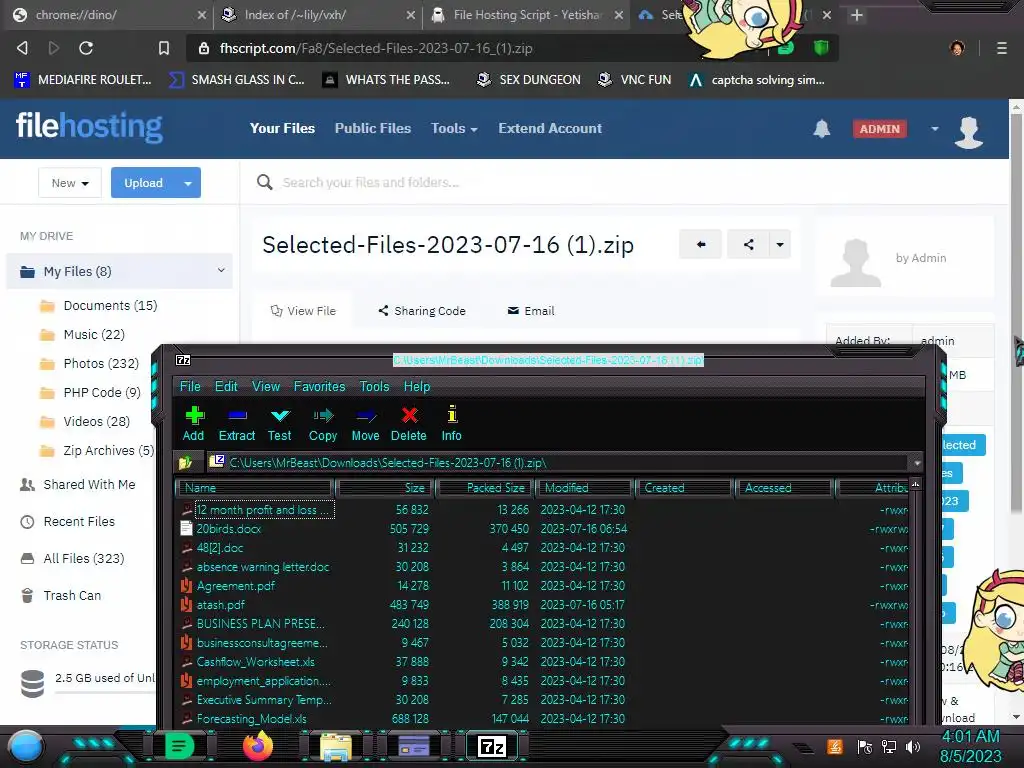Select the Forecasting_Model.xls file row
This screenshot has width=1024, height=768.
pos(543,719)
